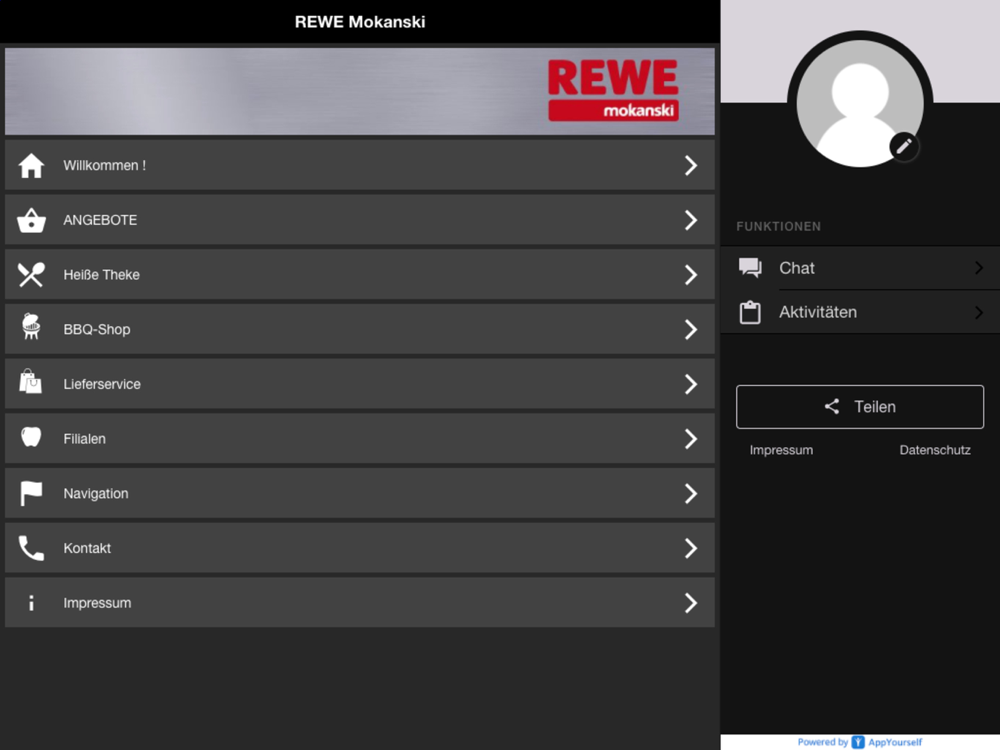
Task: Open Chat in Funktionen
Action: pos(860,268)
